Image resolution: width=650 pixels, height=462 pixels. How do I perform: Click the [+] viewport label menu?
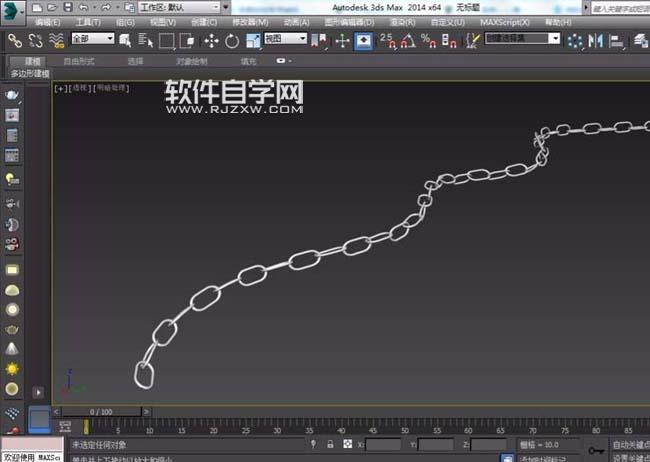(x=60, y=88)
